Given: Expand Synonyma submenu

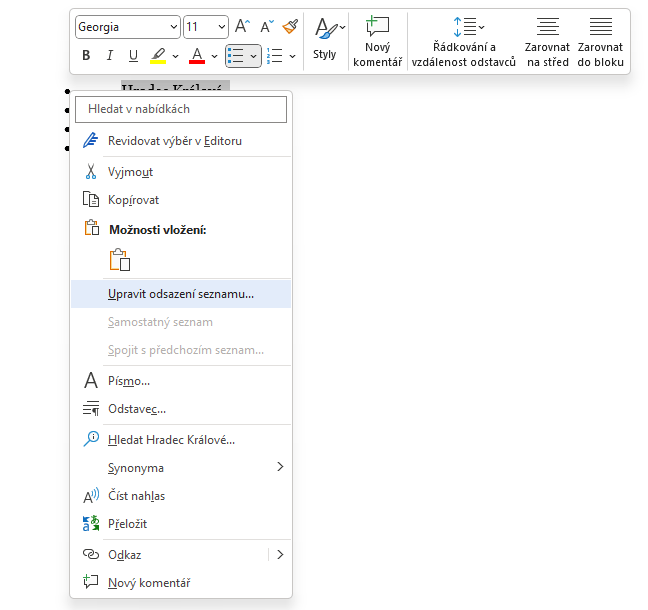Looking at the screenshot, I should coord(181,468).
